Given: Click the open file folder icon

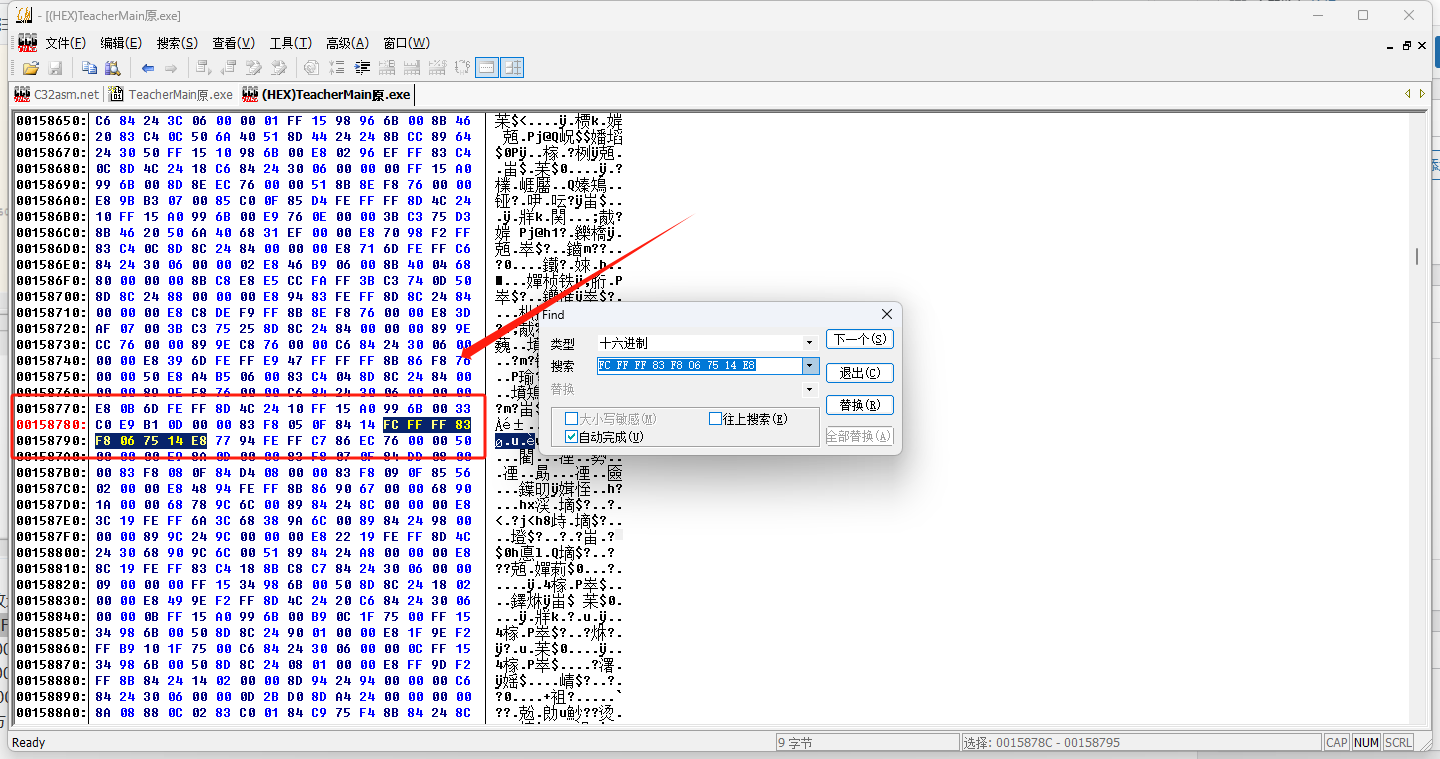Looking at the screenshot, I should (30, 68).
